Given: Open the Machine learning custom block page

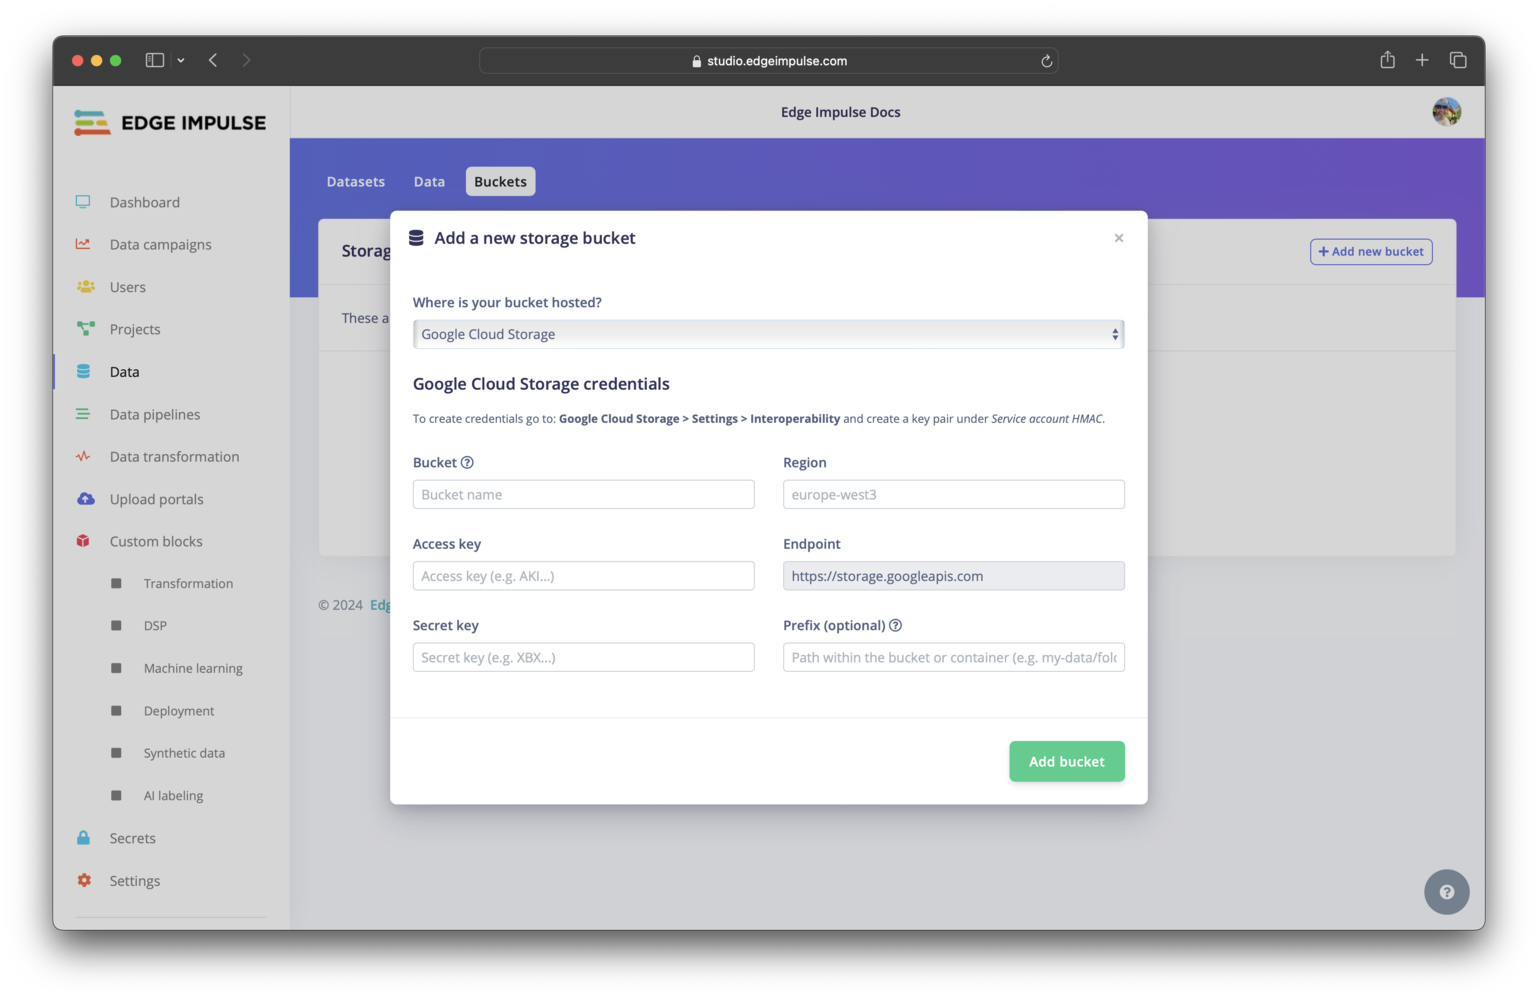Looking at the screenshot, I should coord(193,668).
